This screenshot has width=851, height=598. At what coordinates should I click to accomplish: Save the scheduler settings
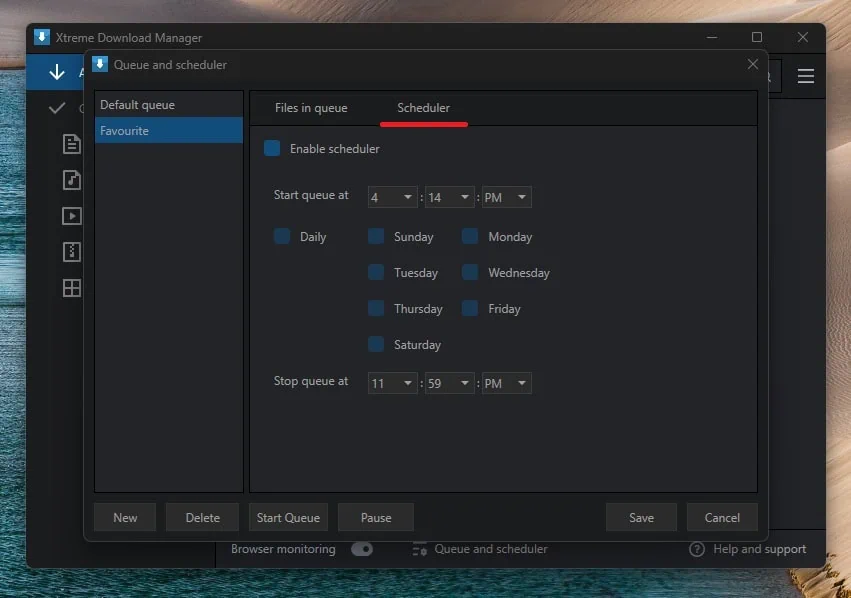(x=641, y=518)
